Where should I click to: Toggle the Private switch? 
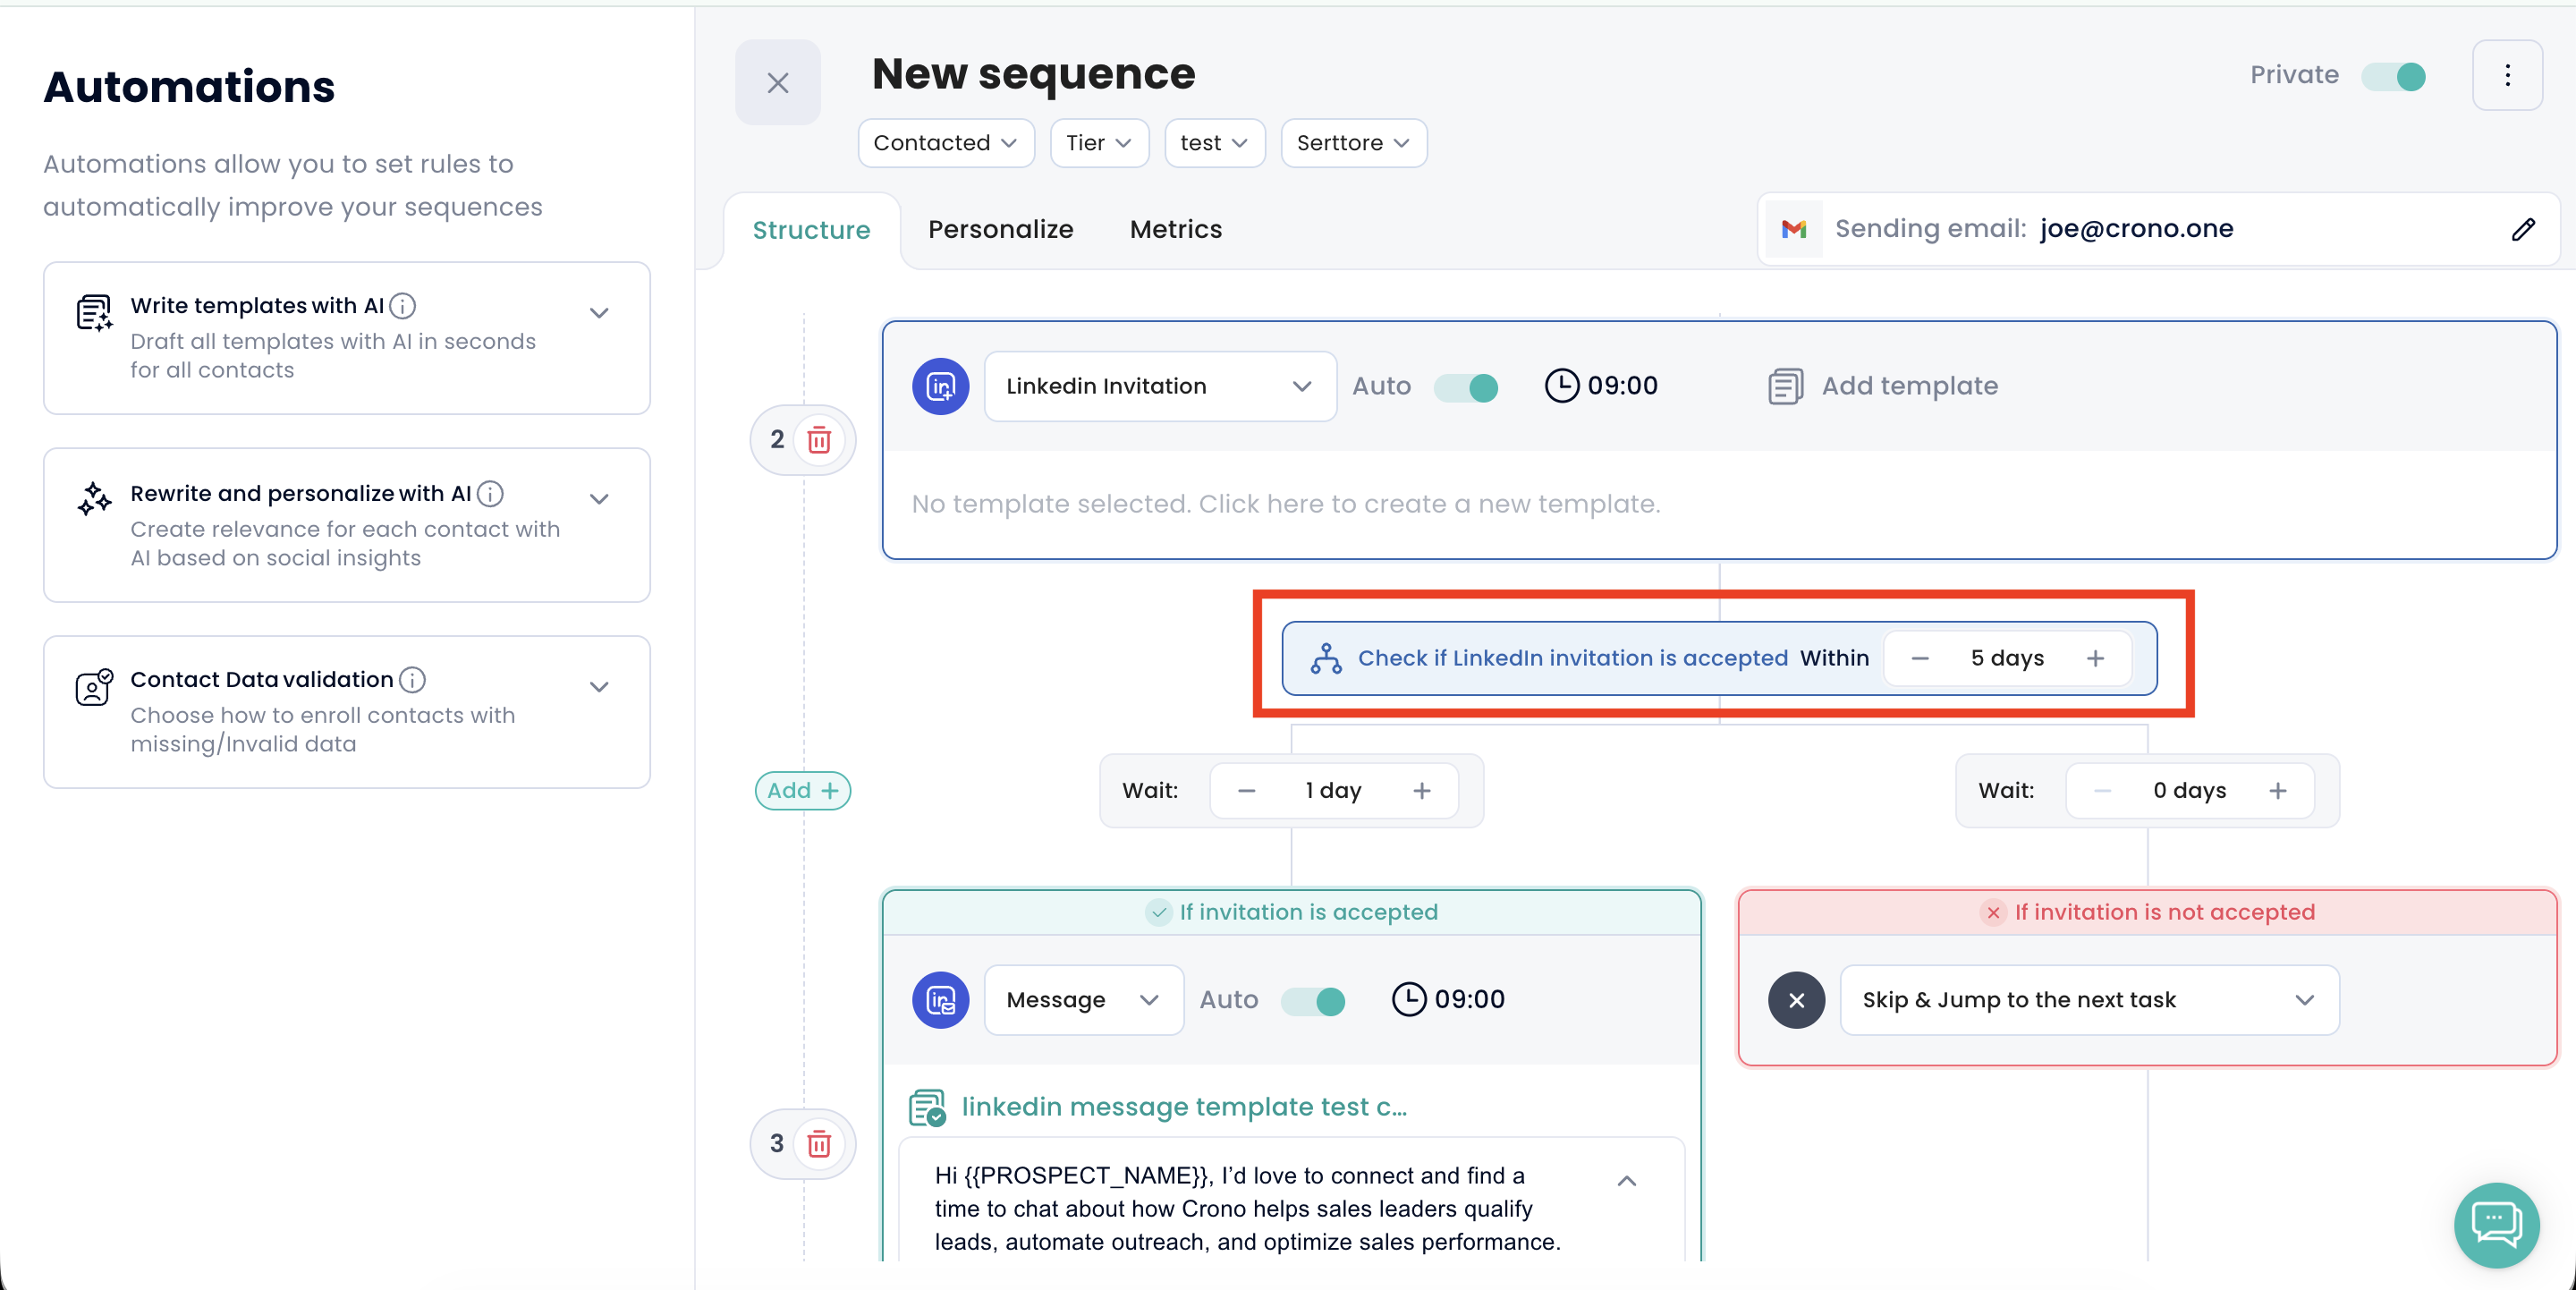coord(2394,76)
